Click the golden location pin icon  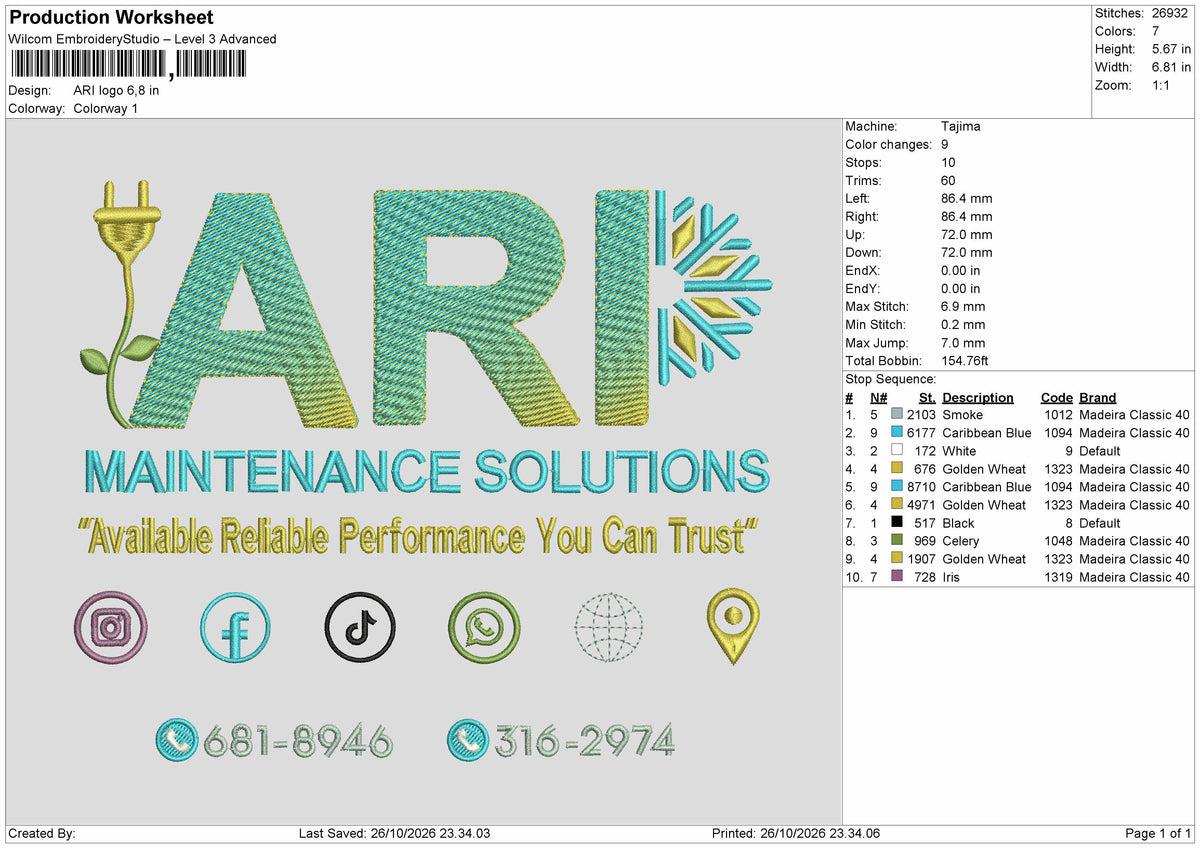(733, 626)
